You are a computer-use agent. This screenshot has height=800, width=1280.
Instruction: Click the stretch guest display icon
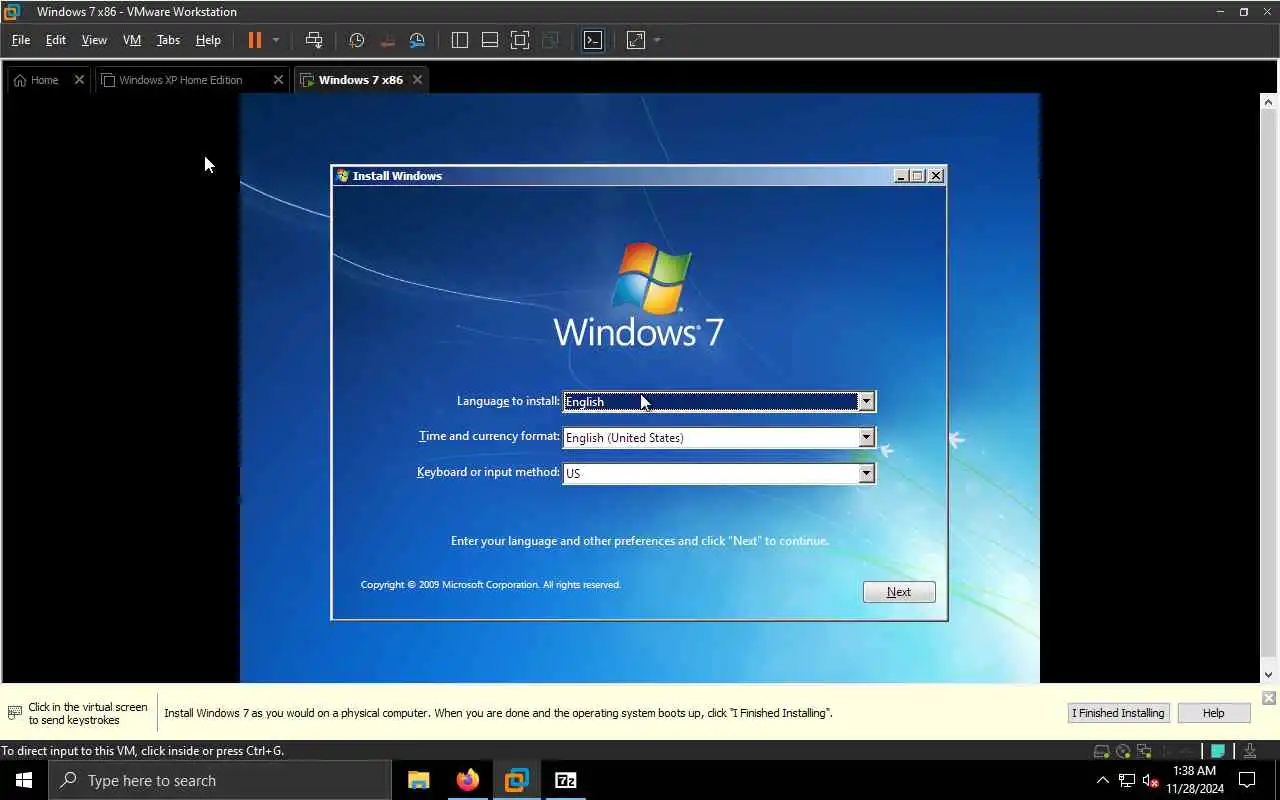point(636,40)
